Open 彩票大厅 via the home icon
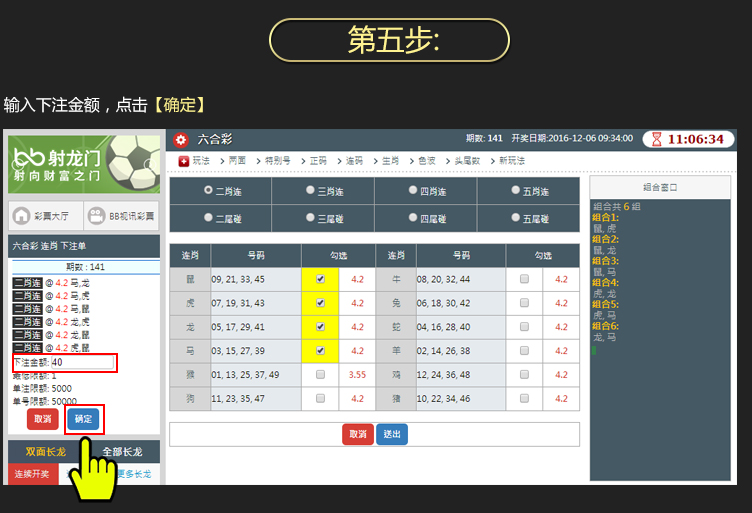752x513 pixels. pos(21,215)
